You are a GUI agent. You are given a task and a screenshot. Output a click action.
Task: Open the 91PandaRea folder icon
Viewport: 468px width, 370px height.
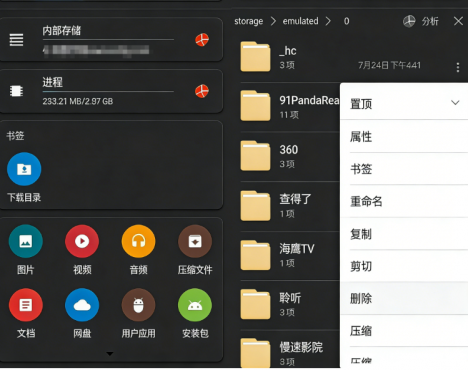[x=255, y=106]
